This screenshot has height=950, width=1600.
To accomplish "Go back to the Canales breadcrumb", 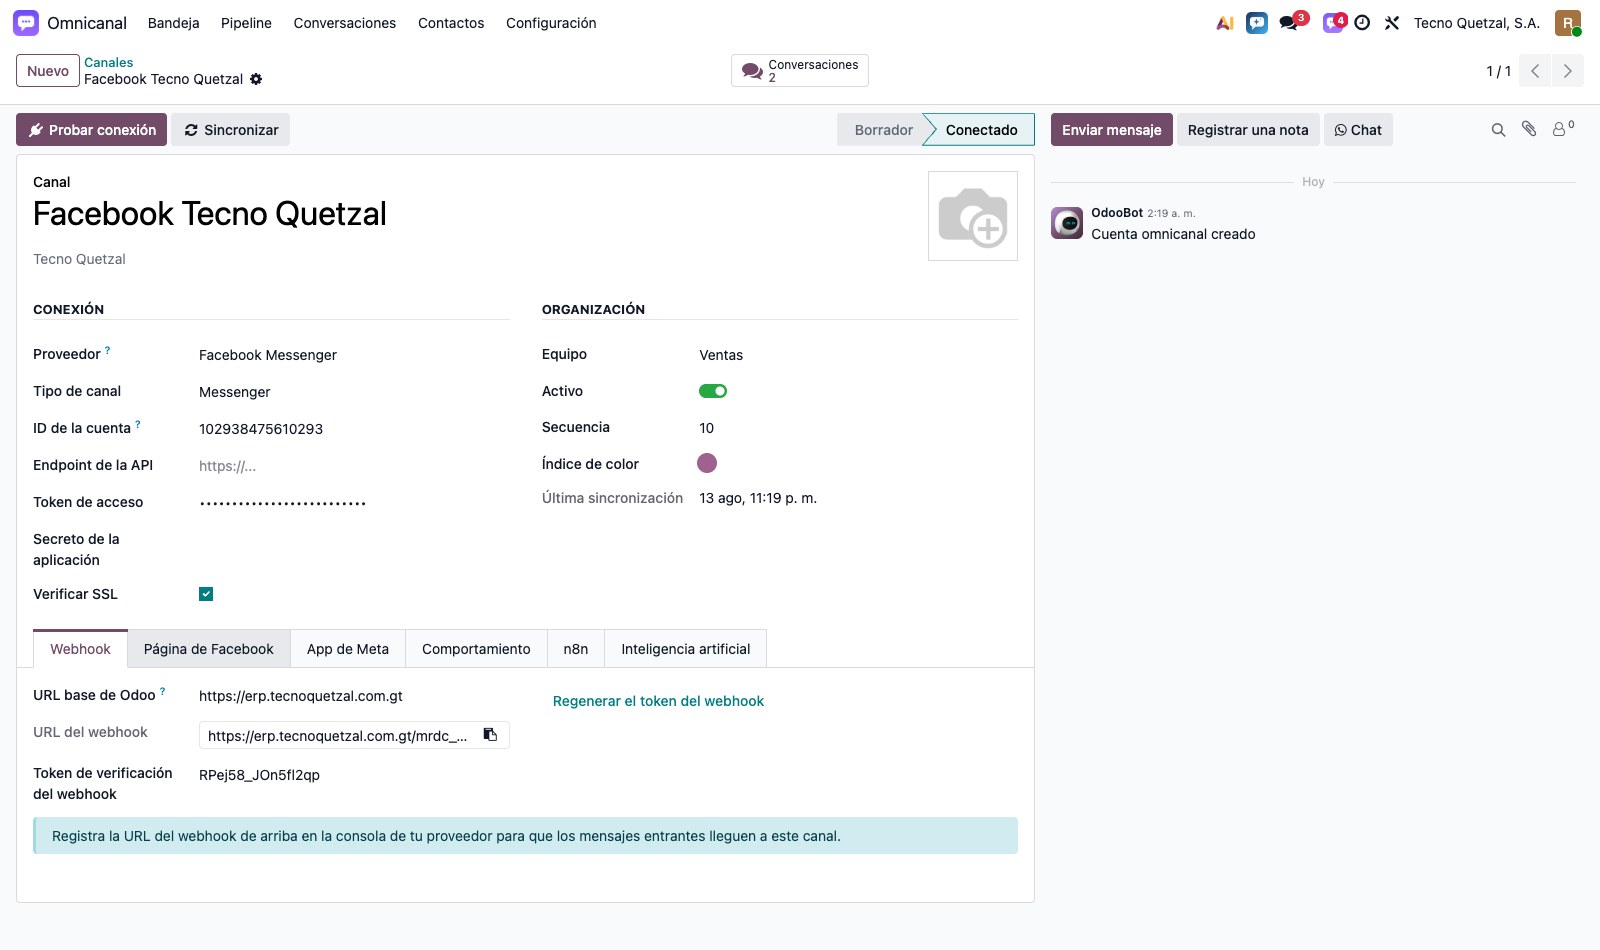I will 108,62.
